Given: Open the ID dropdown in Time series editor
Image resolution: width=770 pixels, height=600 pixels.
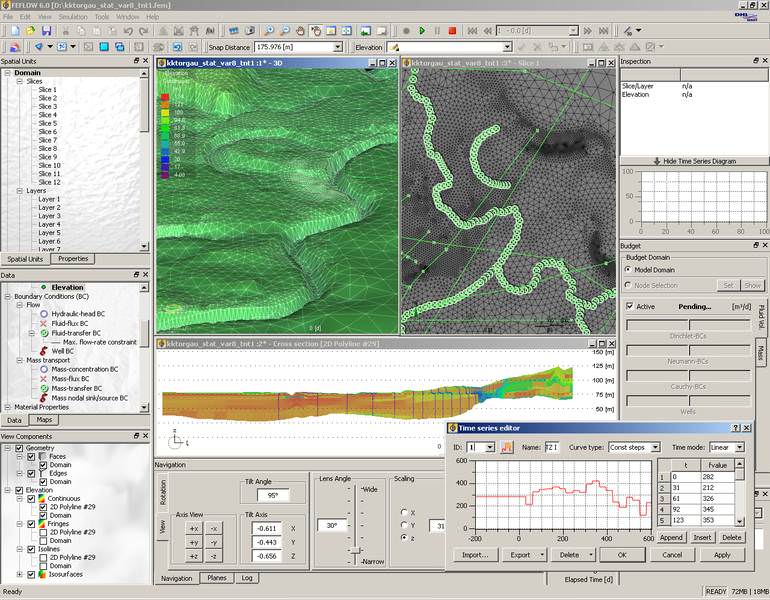Looking at the screenshot, I should [490, 447].
